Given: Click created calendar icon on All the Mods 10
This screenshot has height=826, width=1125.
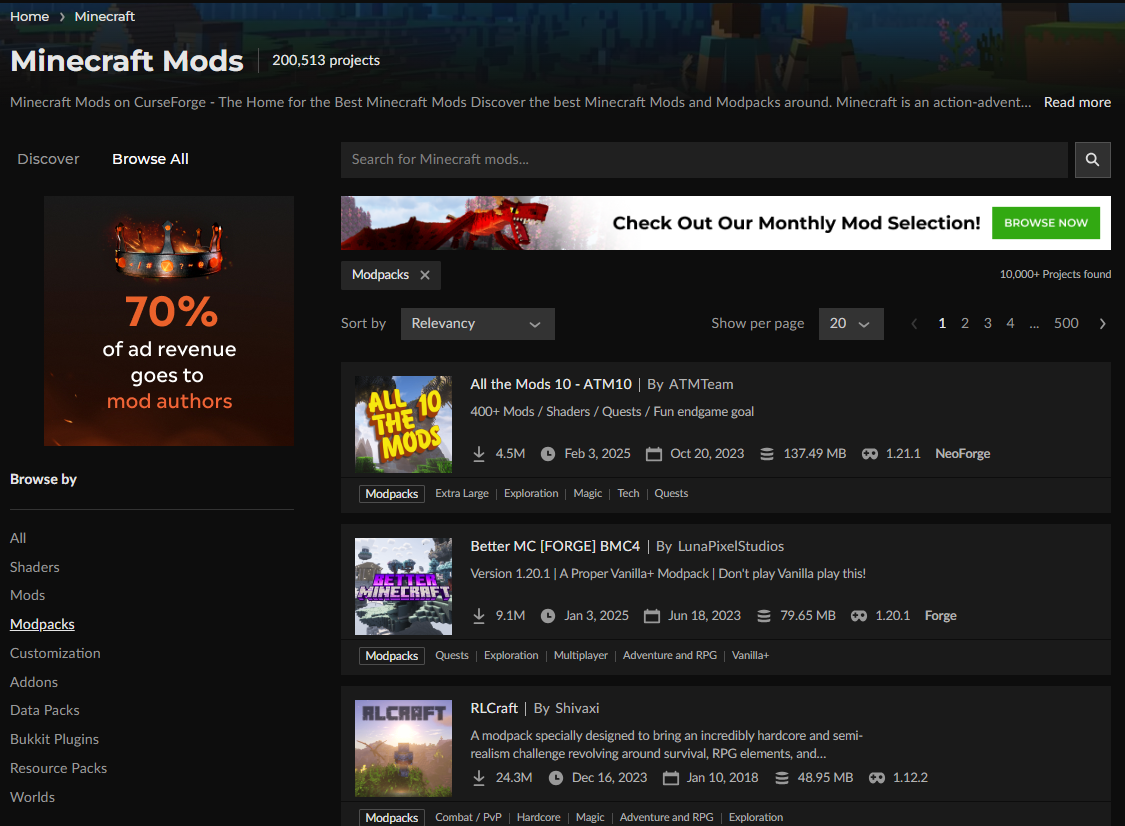Looking at the screenshot, I should click(654, 454).
